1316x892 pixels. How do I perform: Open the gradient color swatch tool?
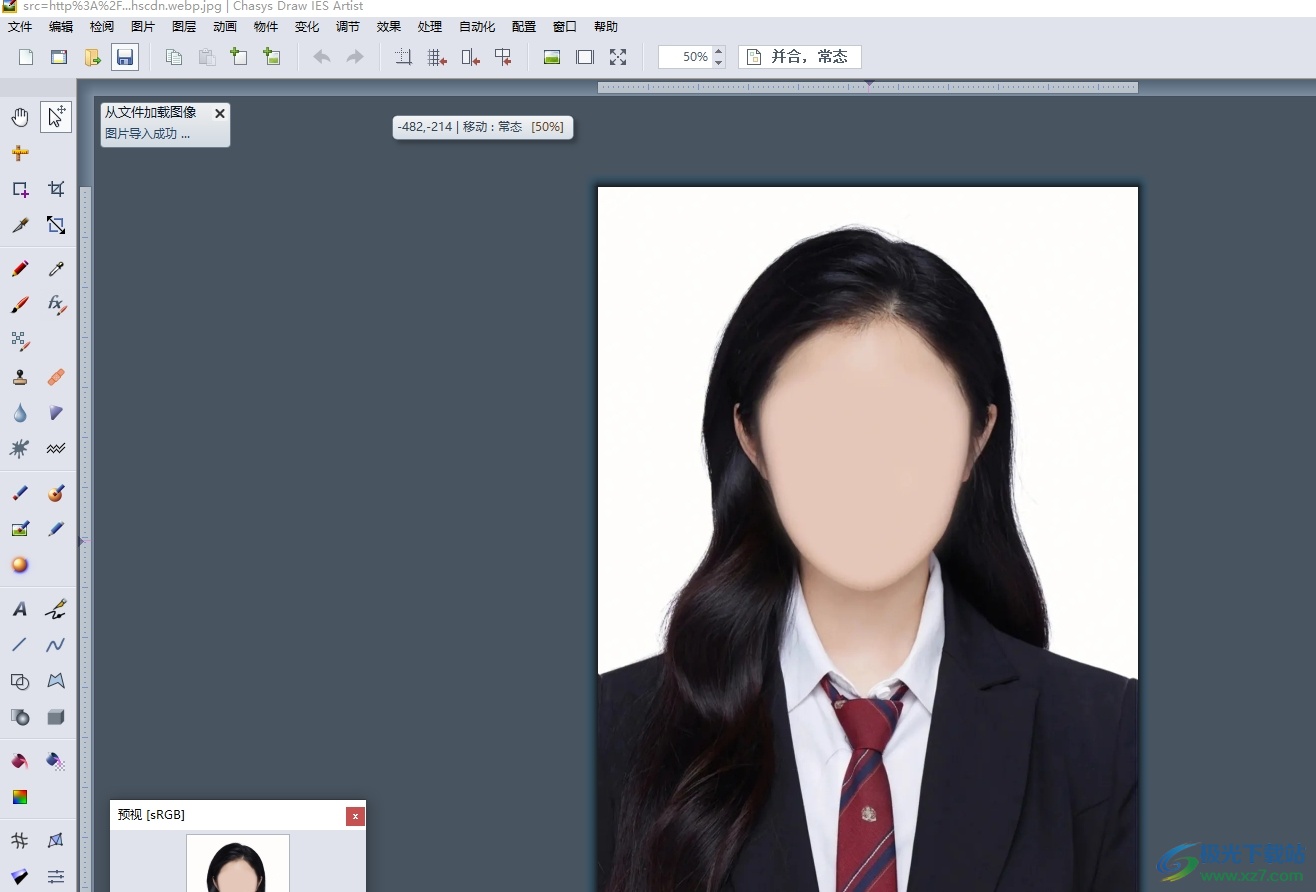point(19,797)
